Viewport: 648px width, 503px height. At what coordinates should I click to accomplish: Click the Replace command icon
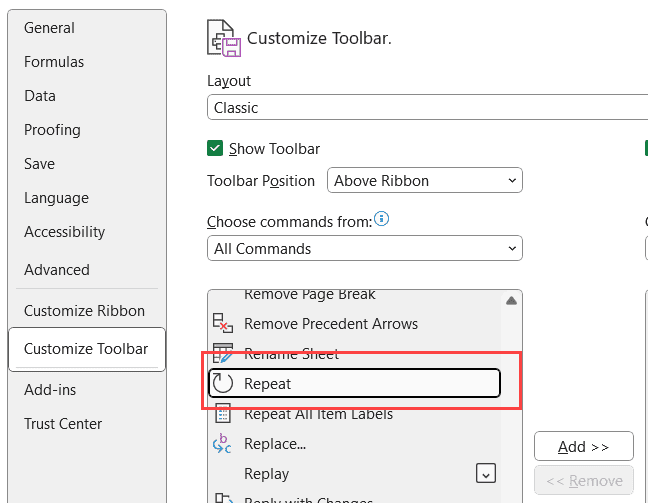point(223,444)
